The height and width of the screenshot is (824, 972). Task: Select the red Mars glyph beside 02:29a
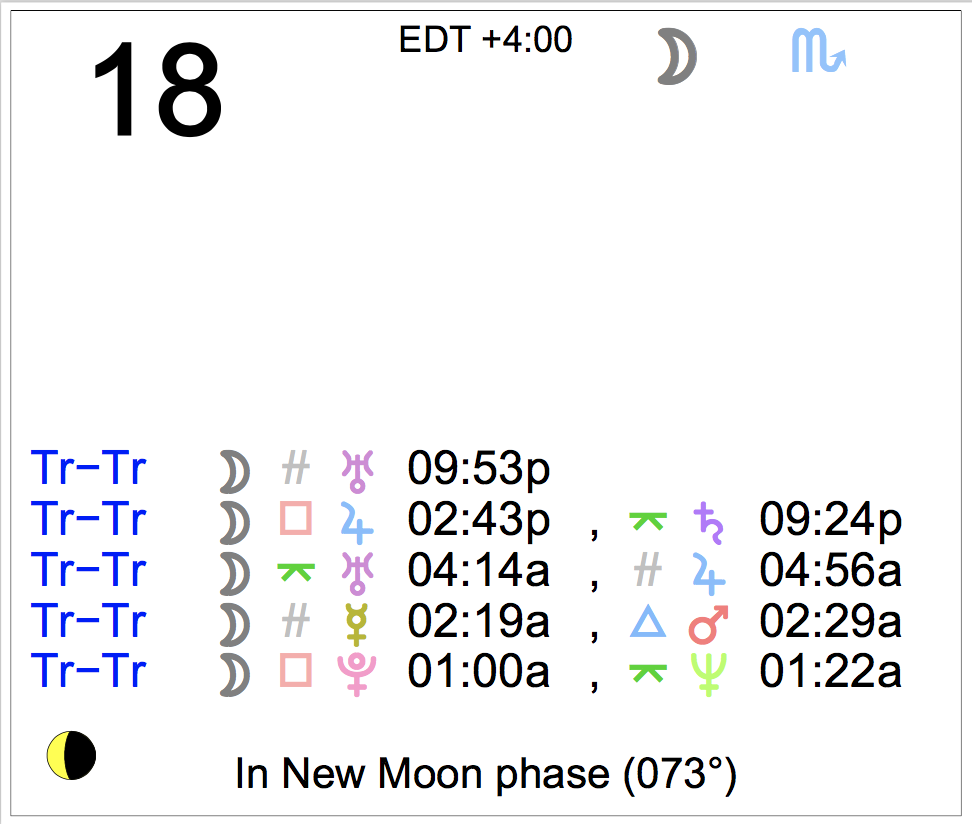[x=709, y=624]
